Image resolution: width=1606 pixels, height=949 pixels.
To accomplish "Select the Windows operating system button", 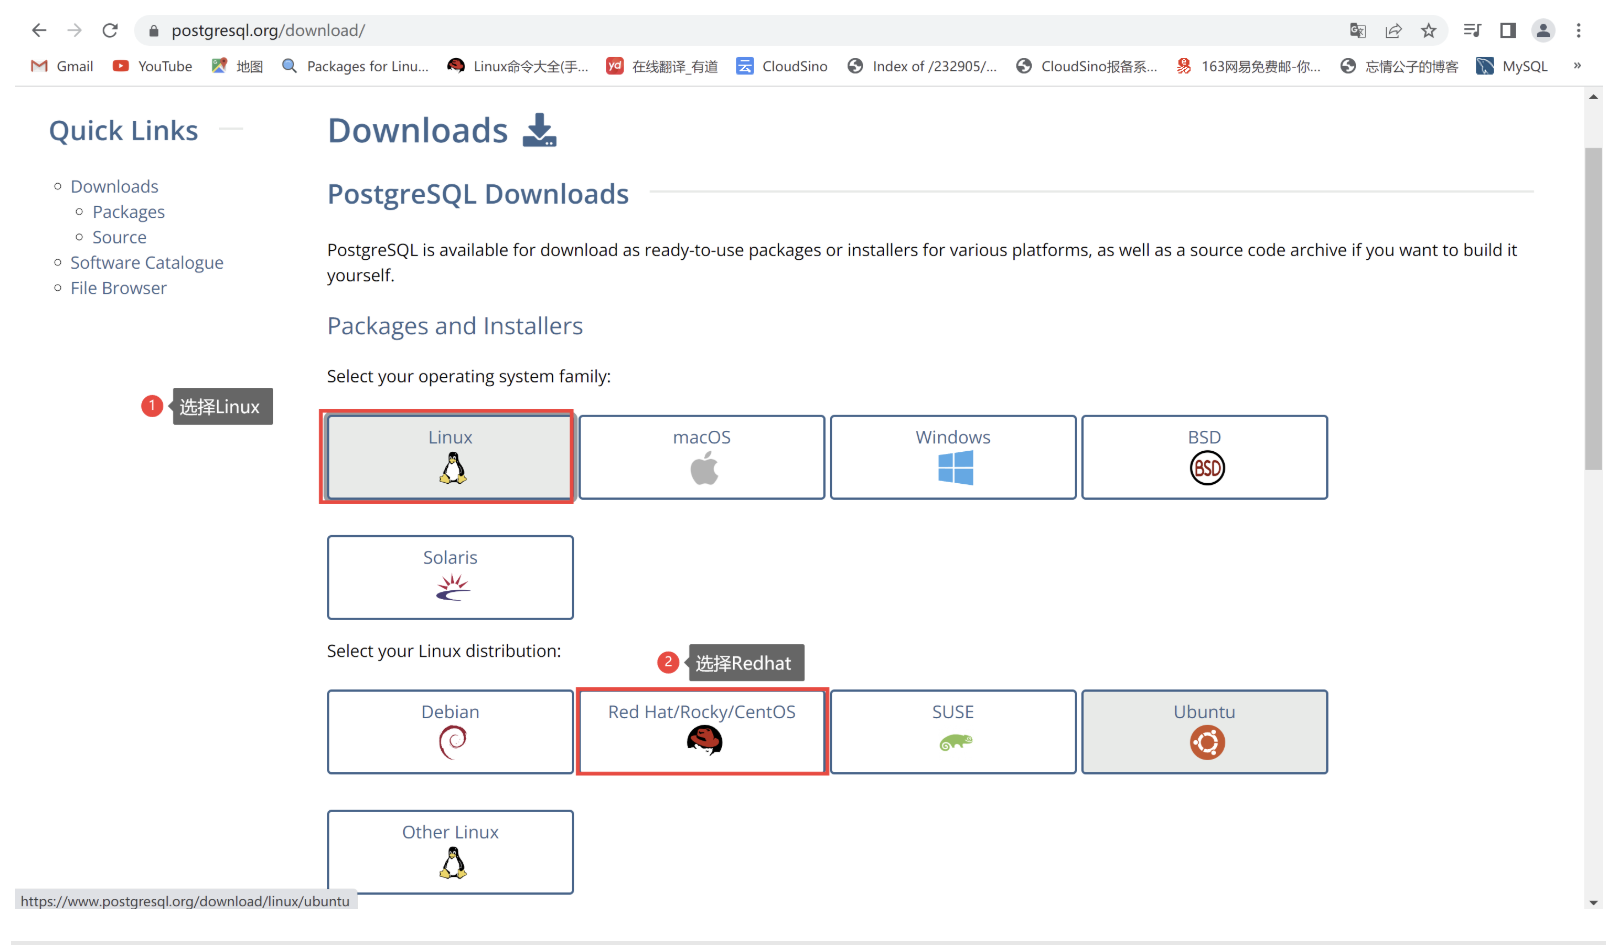I will tap(953, 457).
